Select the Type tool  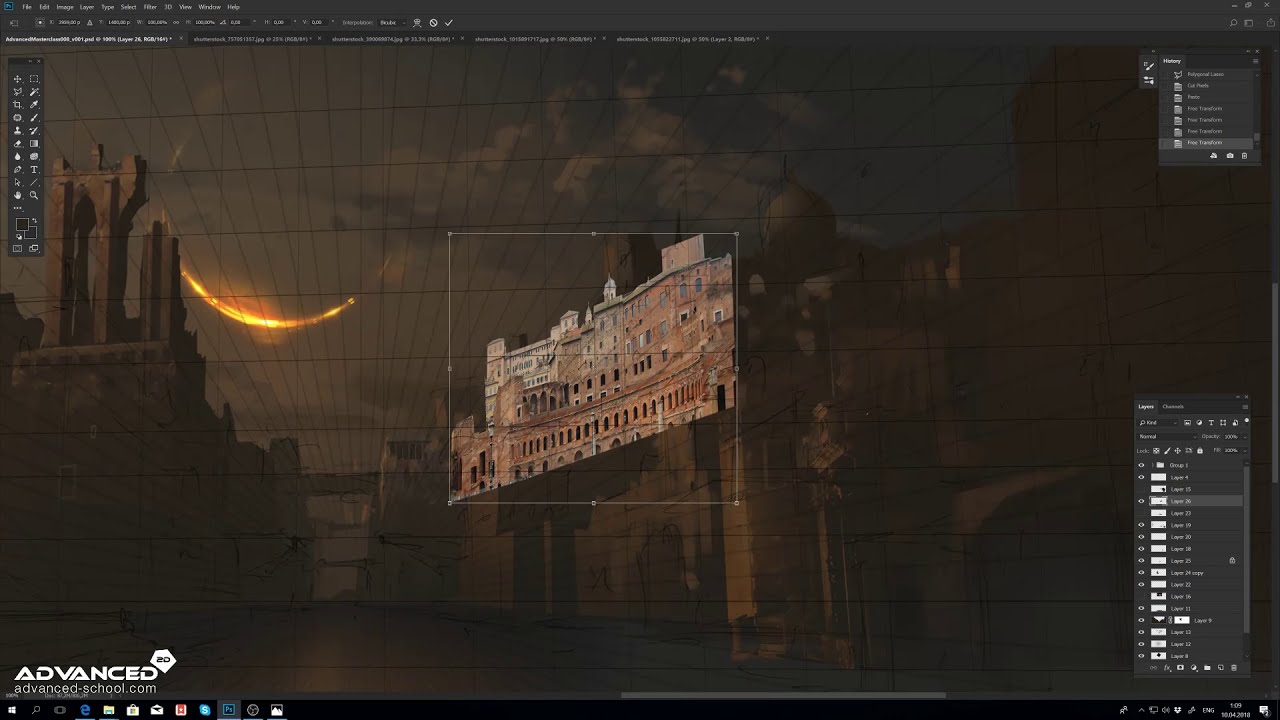pos(34,170)
